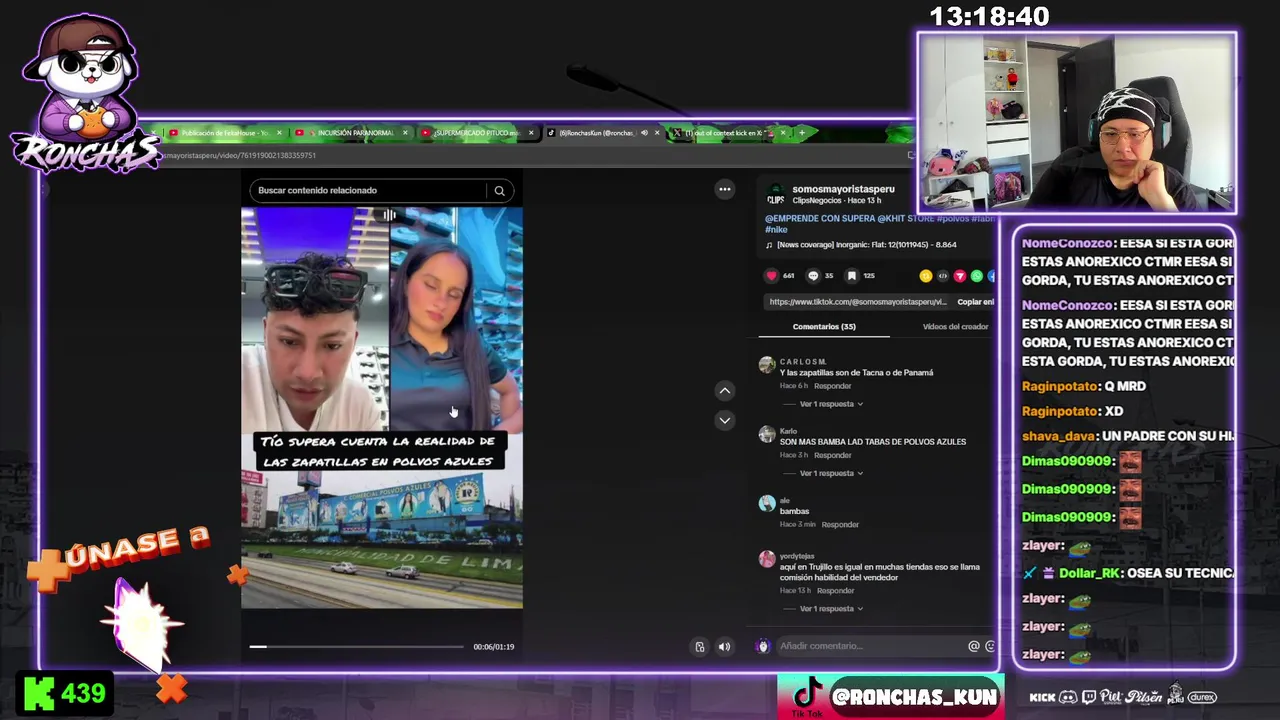Viewport: 1280px width, 720px height.
Task: Switch to Publicación de FeikaHouse YouTube tab
Action: [226, 133]
